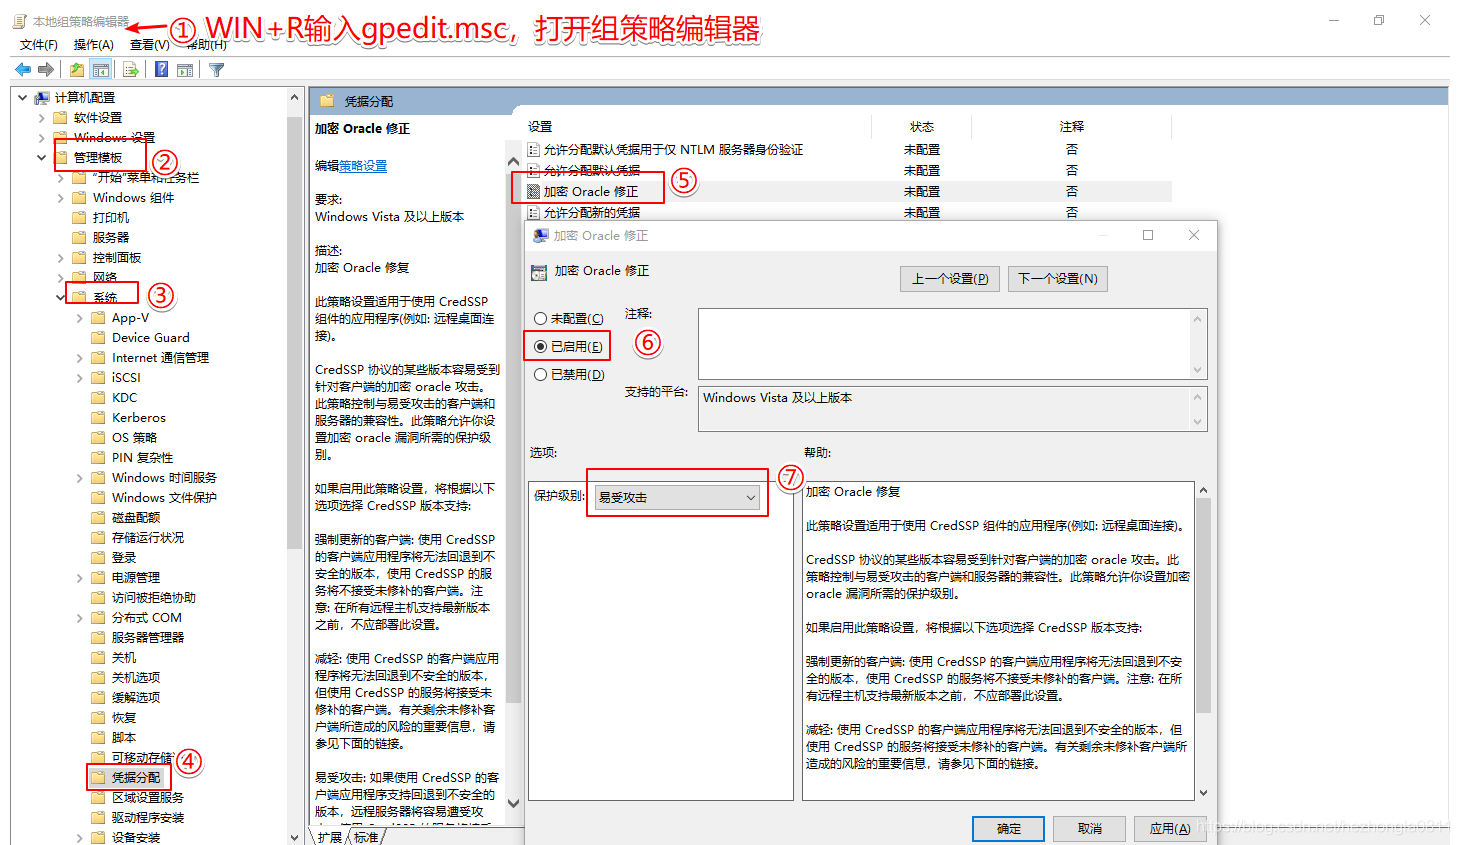The height and width of the screenshot is (845, 1460).
Task: Expand the Windows 组件 tree node
Action: (60, 197)
